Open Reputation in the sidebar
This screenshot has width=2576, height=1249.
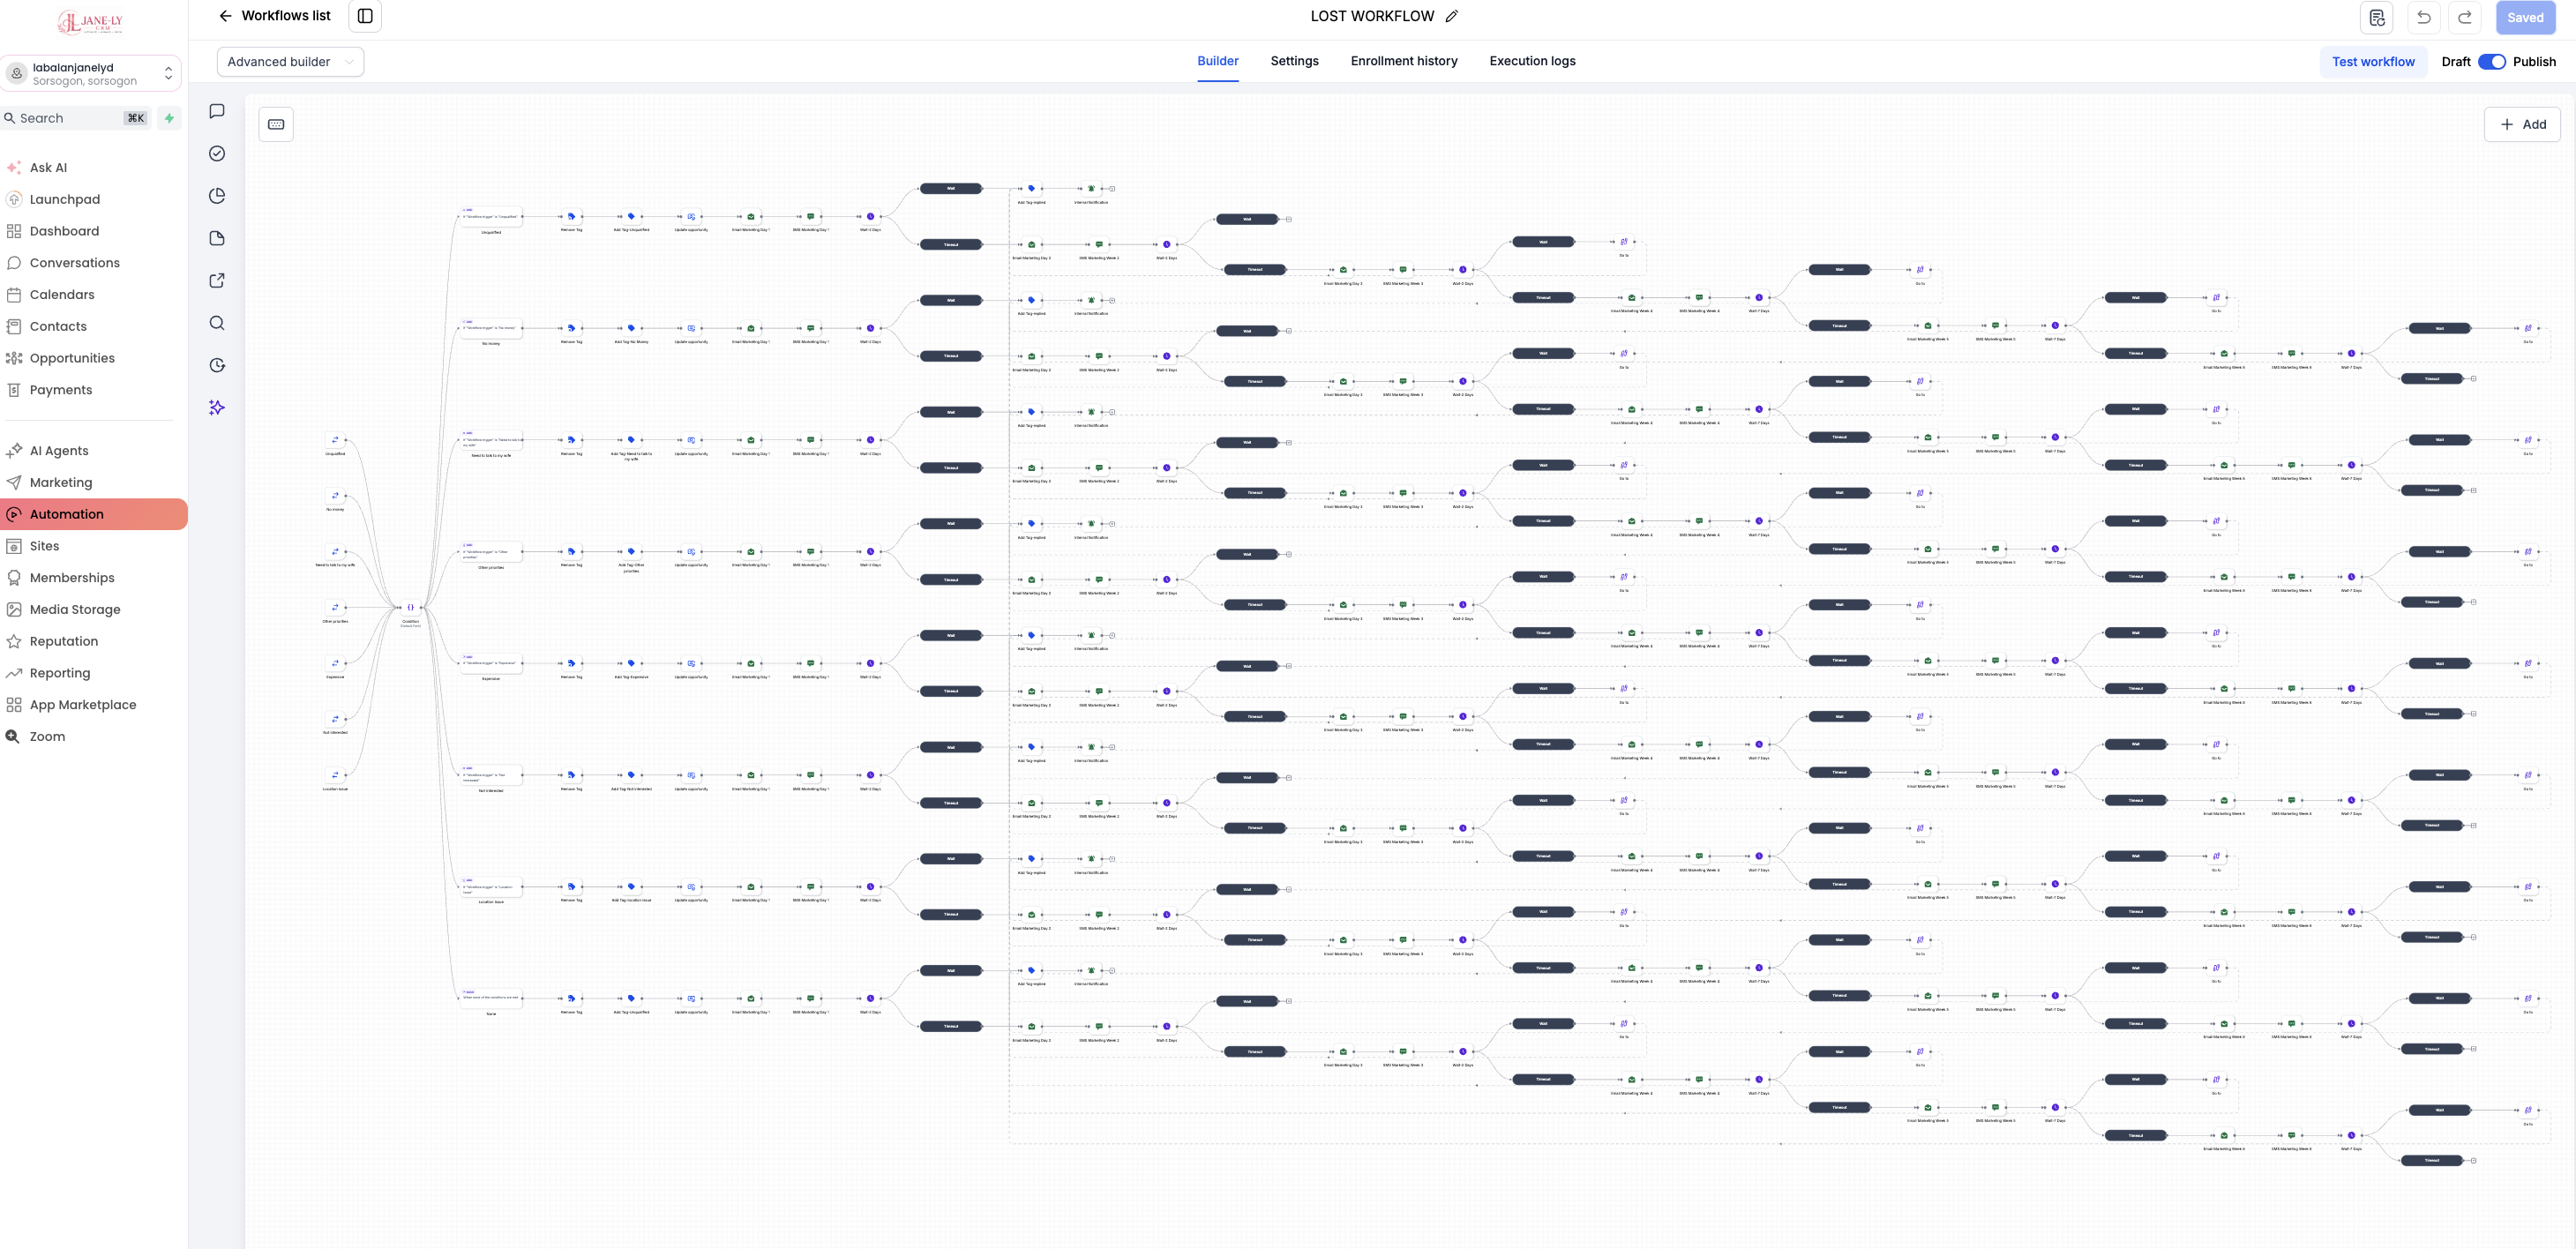coord(93,641)
